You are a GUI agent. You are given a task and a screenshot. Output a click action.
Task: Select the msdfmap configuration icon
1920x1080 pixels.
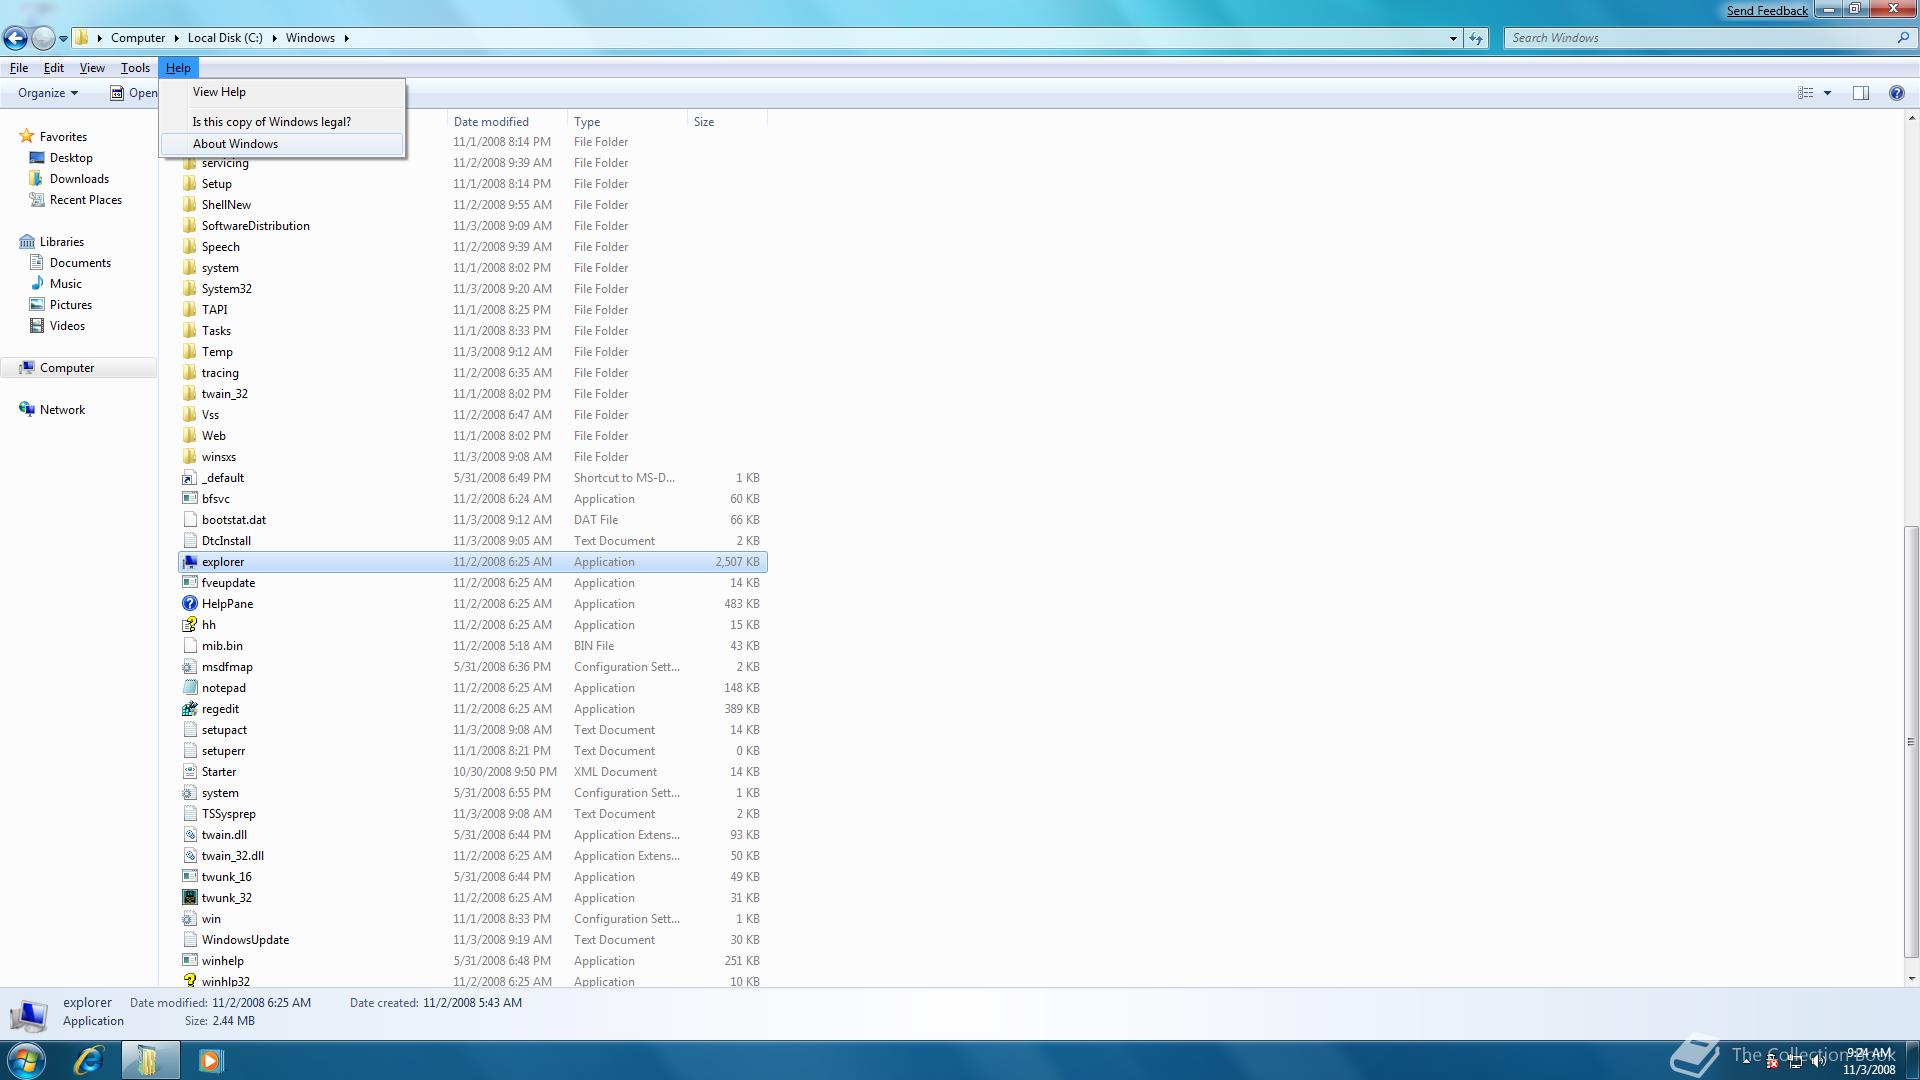coord(190,667)
